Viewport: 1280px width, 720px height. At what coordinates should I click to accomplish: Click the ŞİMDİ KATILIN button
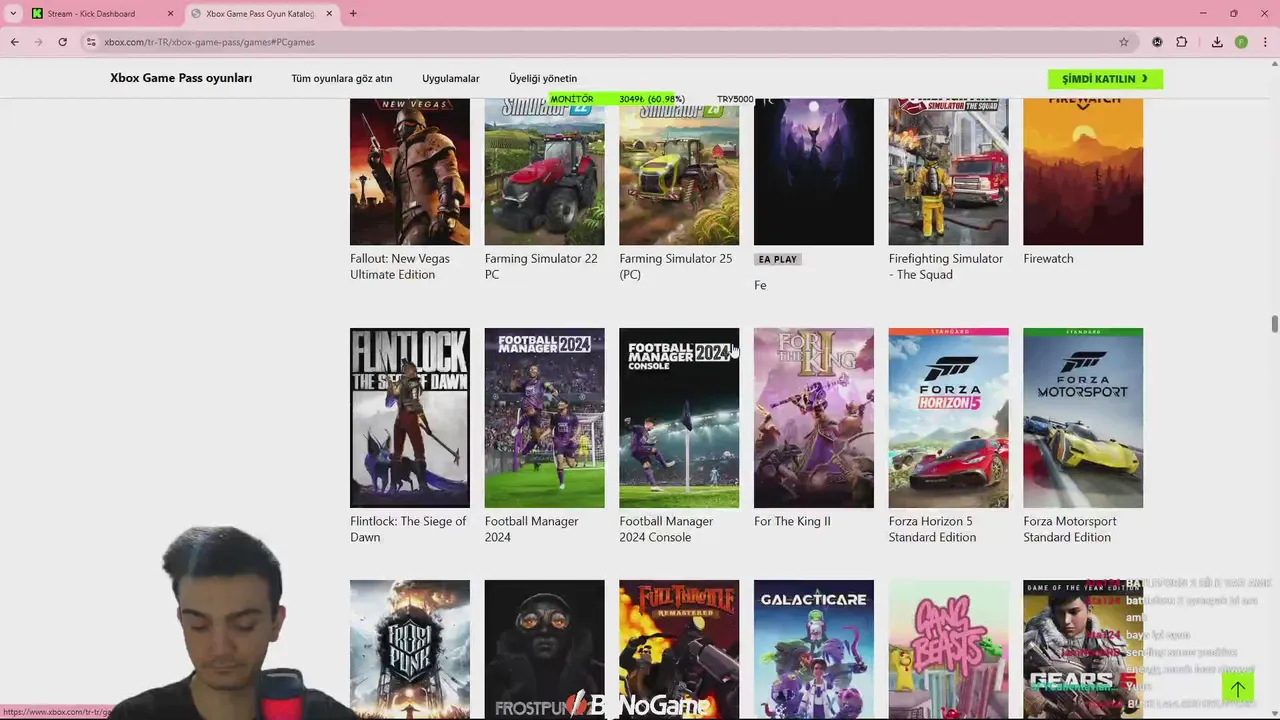[1105, 78]
